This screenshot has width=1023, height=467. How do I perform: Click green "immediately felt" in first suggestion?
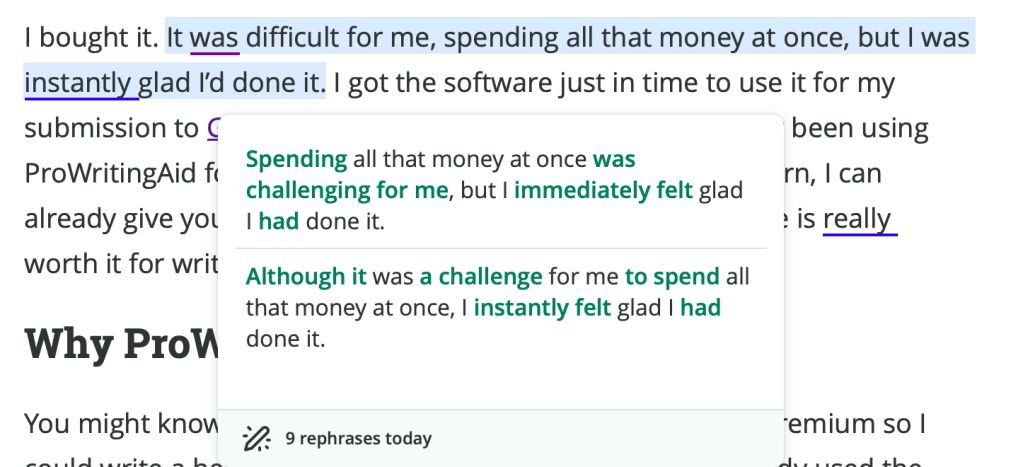point(603,190)
